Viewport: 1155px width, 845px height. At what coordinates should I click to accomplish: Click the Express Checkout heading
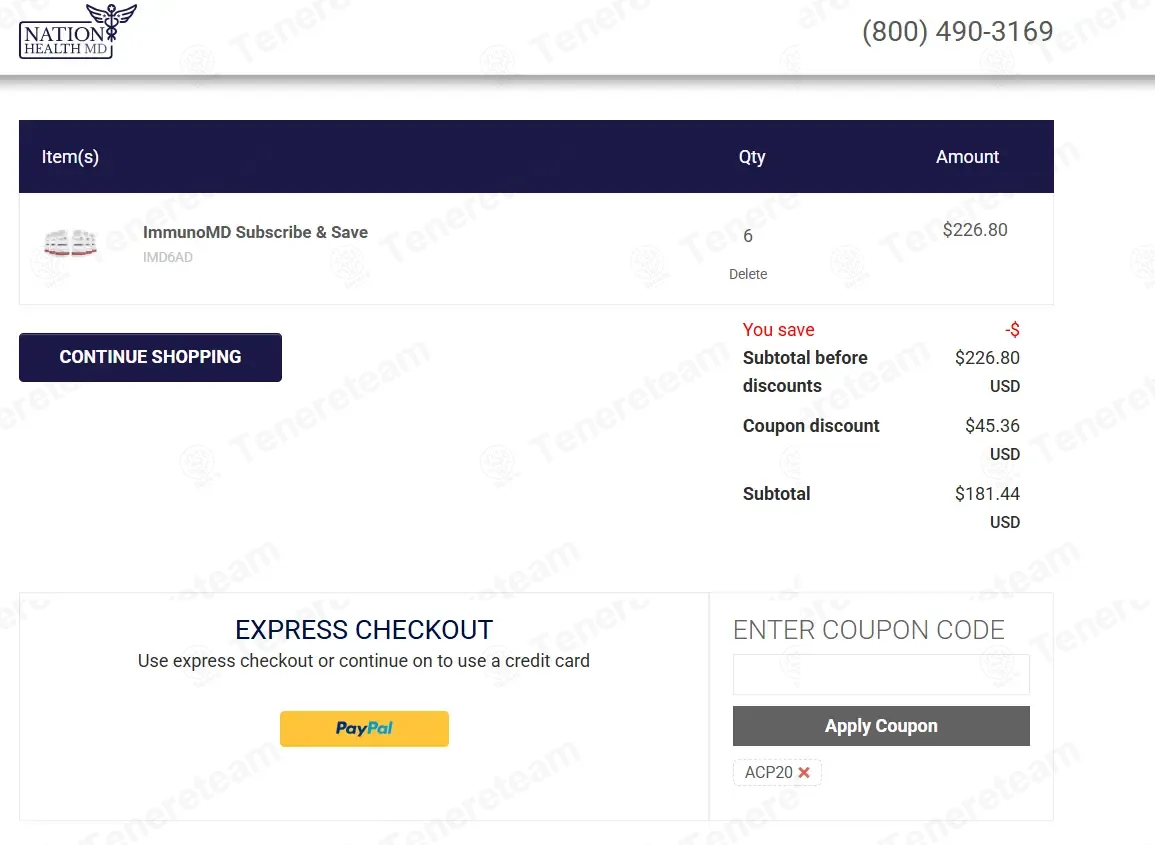pos(364,630)
